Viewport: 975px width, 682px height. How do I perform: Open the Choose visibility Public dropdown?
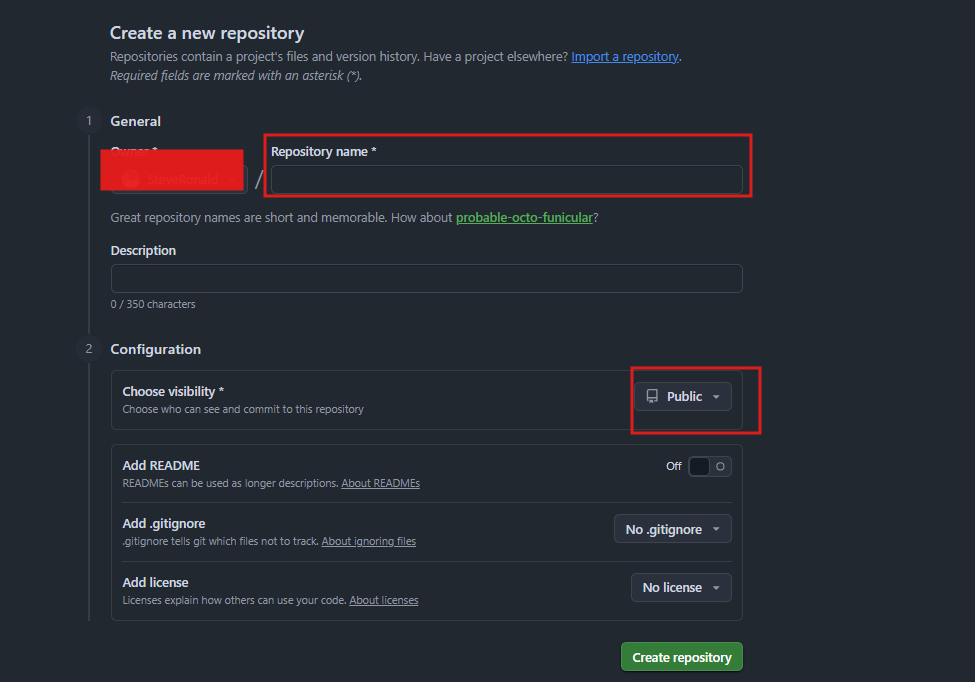coord(683,397)
